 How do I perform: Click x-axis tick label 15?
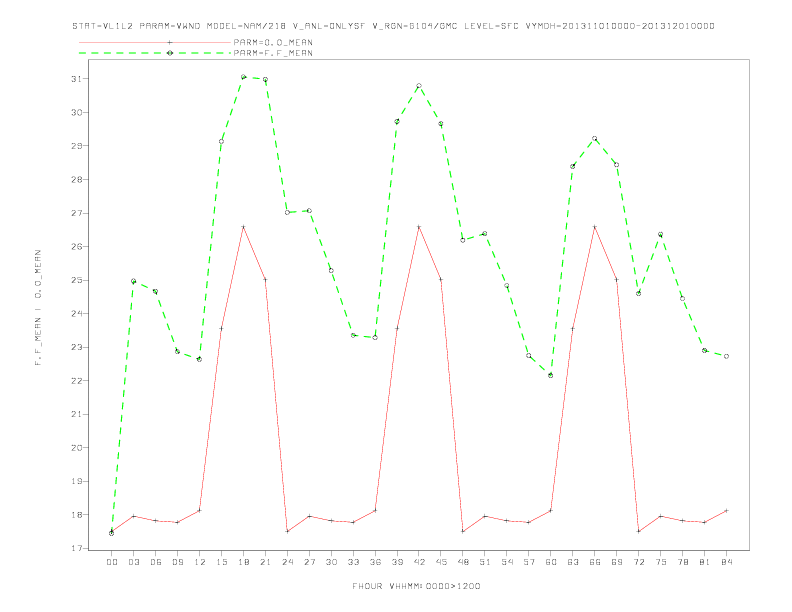(x=221, y=562)
